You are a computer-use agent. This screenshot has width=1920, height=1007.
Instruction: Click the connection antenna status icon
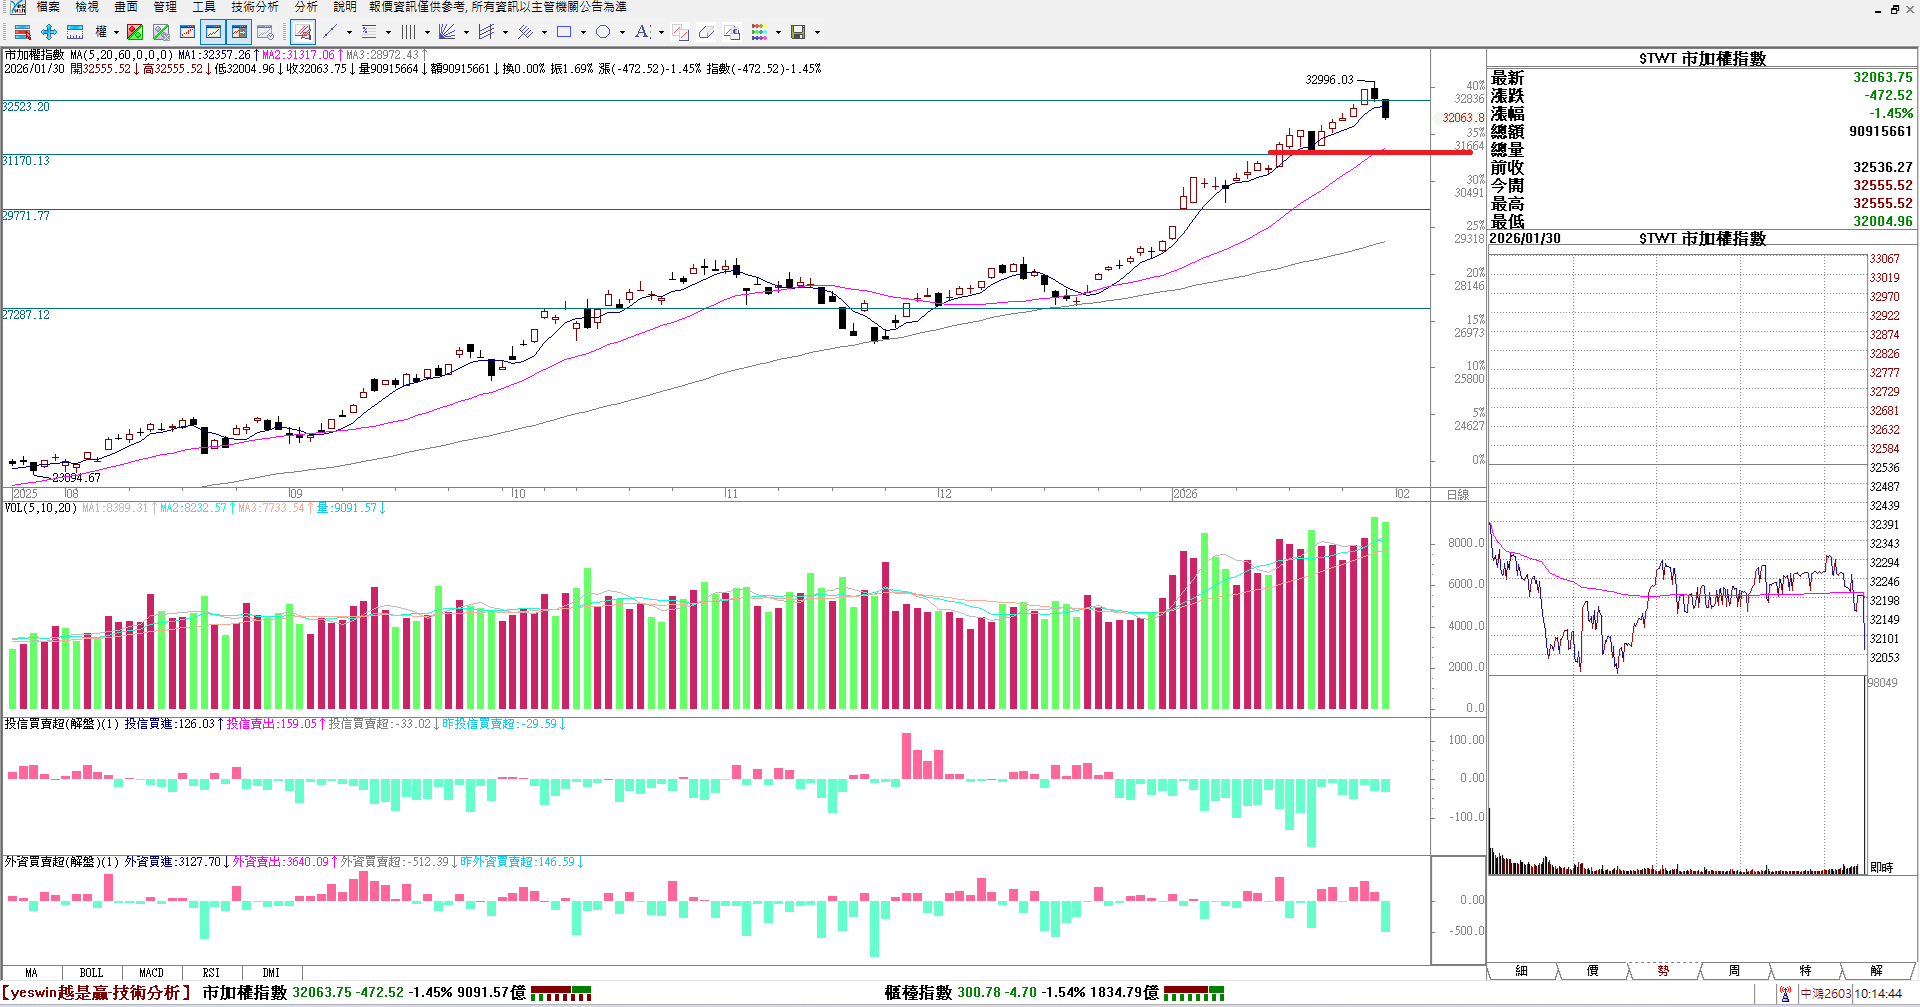coord(1785,993)
